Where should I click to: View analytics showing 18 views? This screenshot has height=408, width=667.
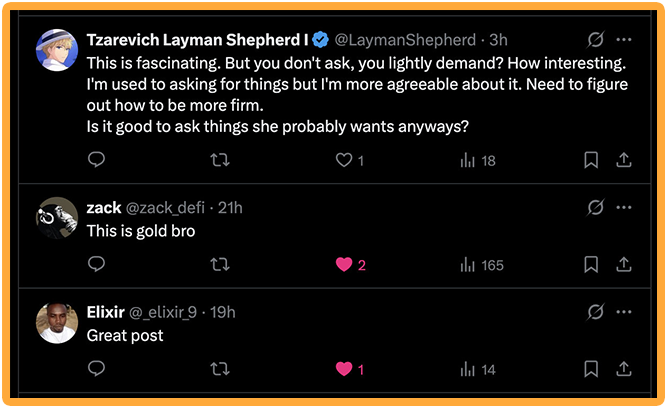(x=477, y=160)
